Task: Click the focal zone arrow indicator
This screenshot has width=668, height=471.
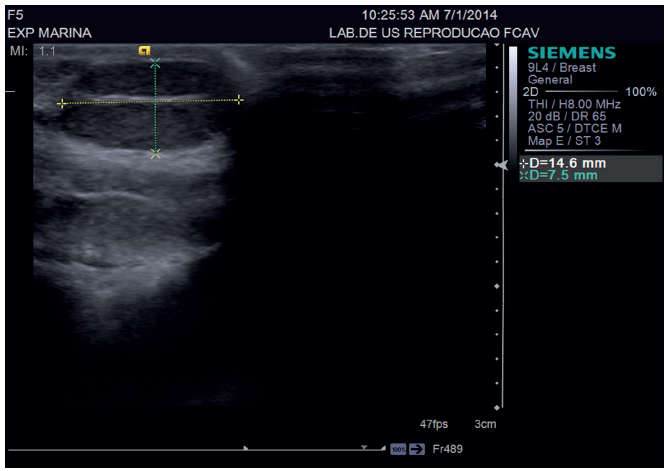Action: coord(503,164)
